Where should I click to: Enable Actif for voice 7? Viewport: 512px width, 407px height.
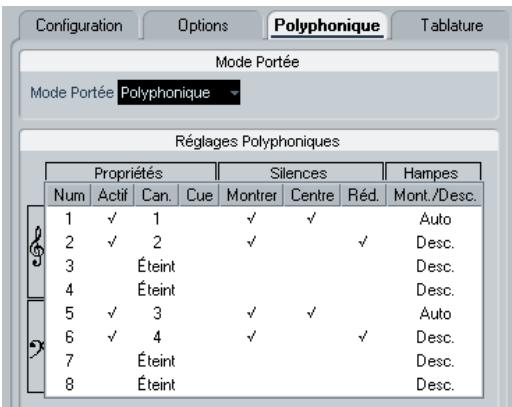pos(112,361)
